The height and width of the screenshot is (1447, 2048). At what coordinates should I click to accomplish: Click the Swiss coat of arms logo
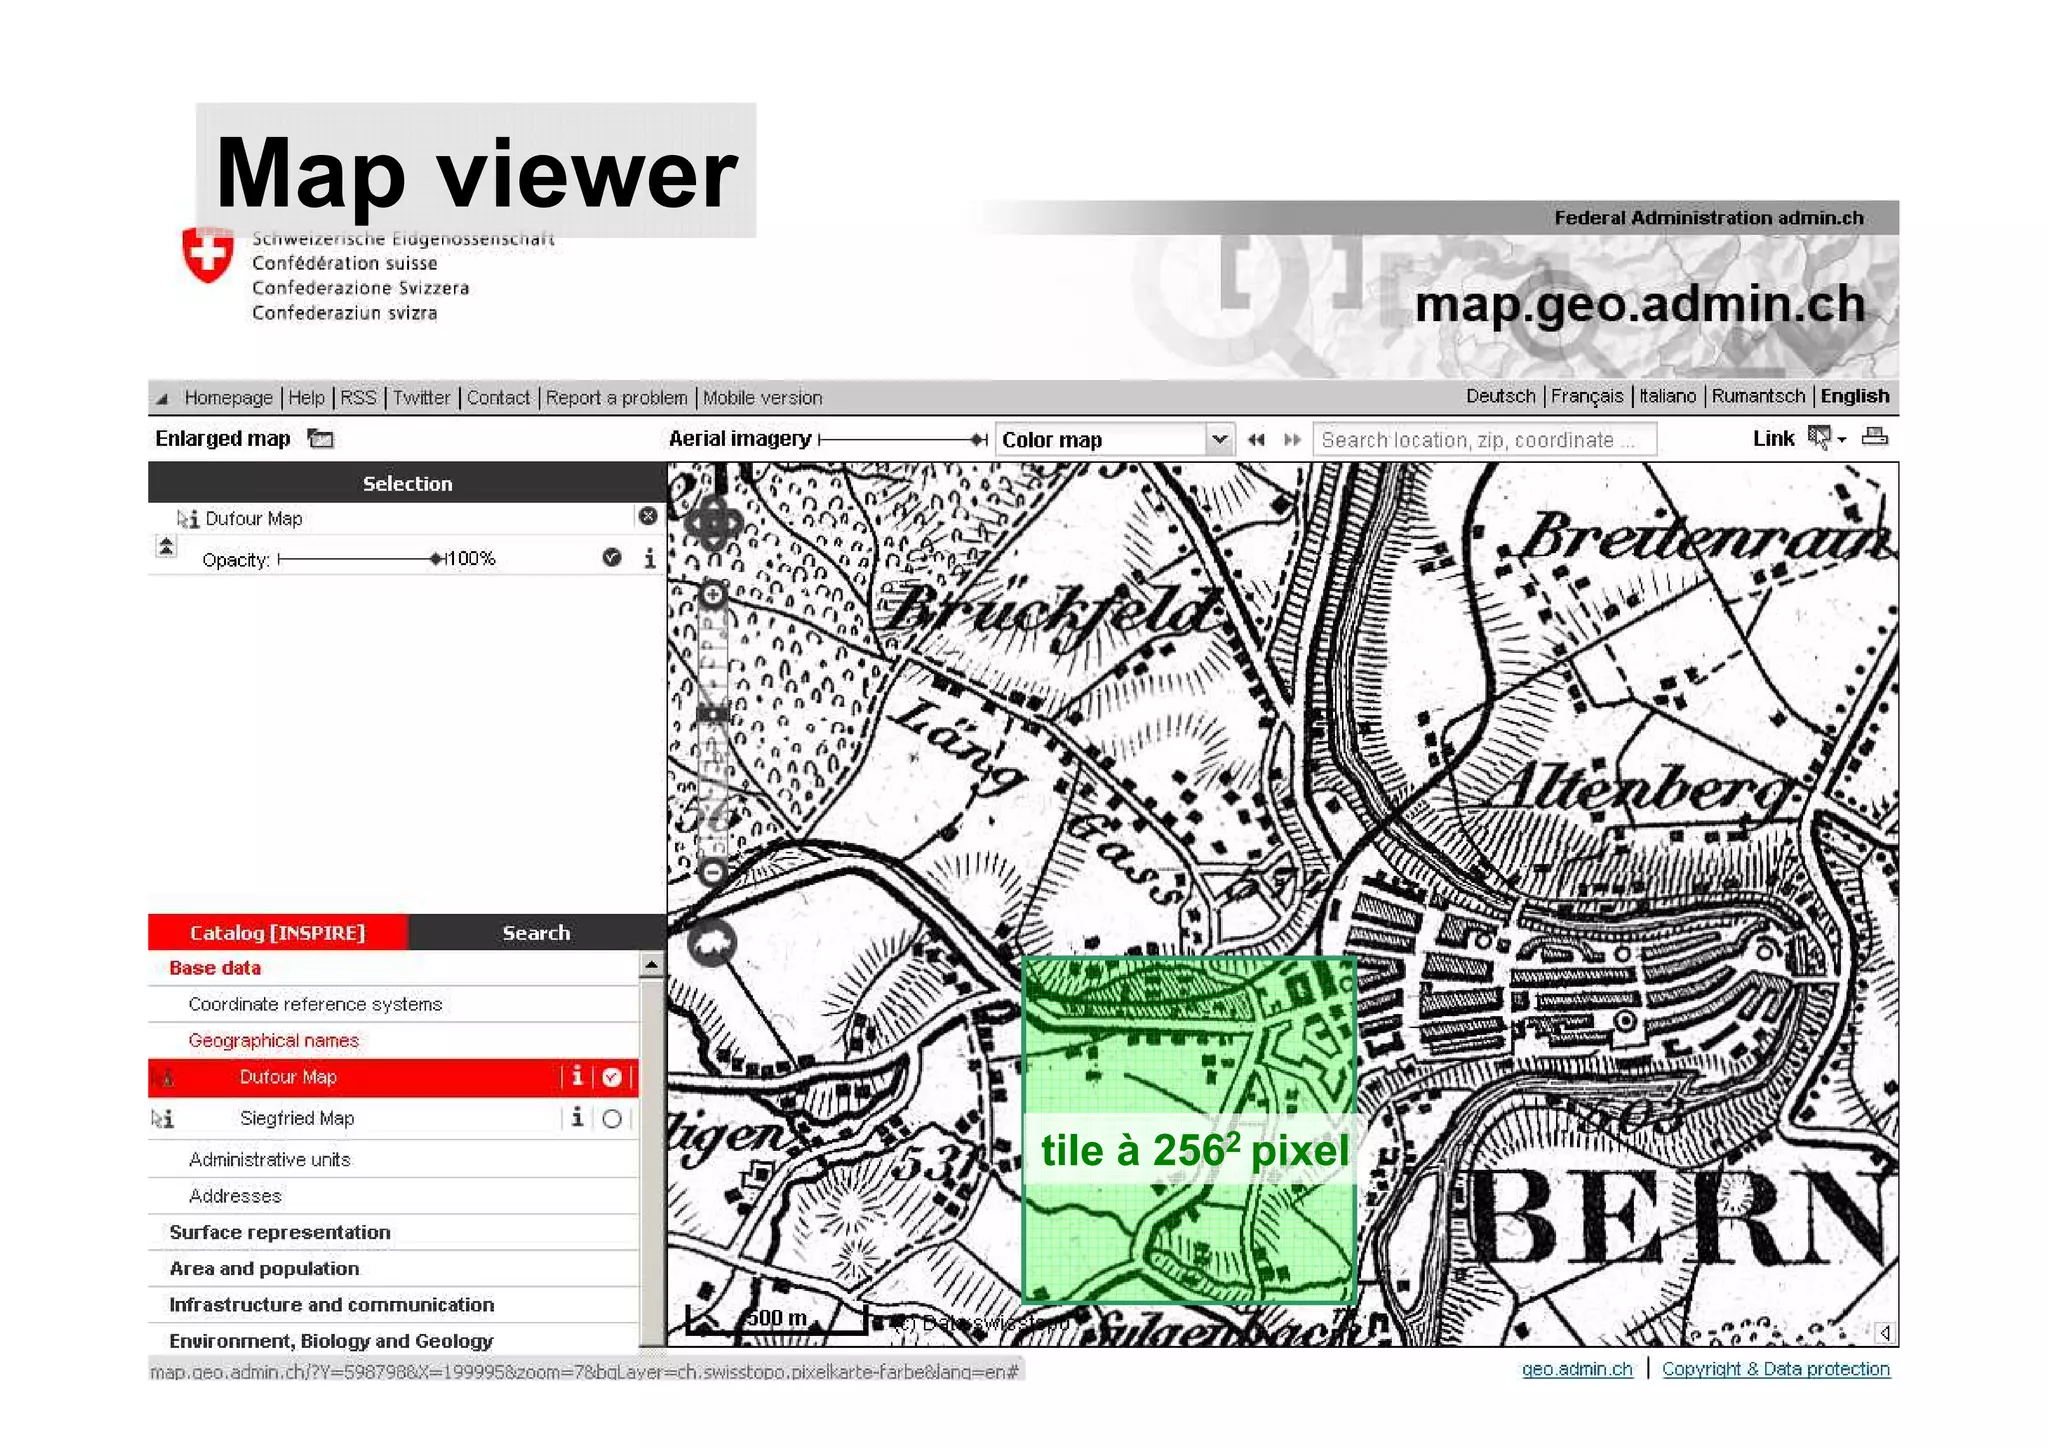208,255
